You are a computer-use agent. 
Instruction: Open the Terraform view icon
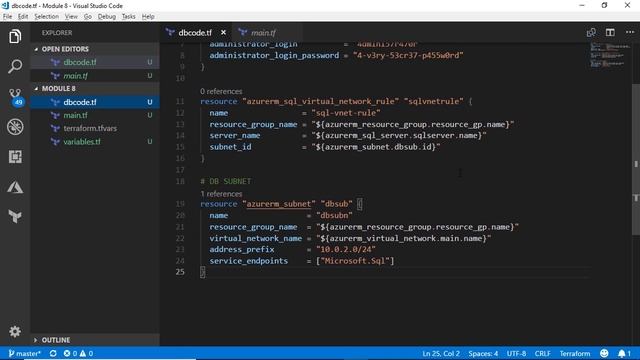pyautogui.click(x=15, y=216)
